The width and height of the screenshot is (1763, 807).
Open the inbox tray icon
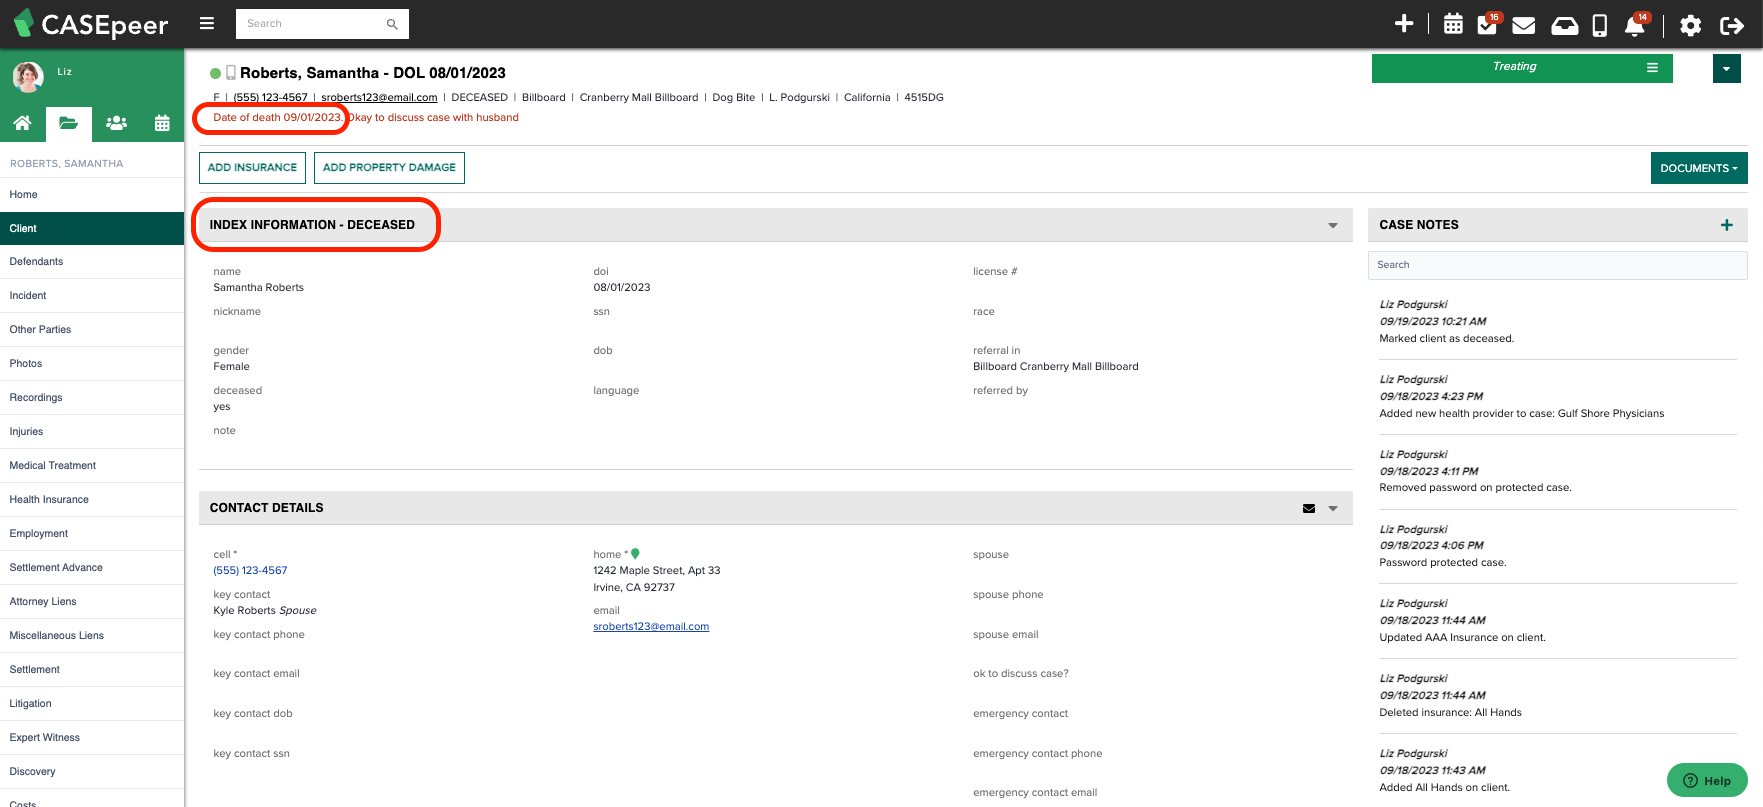(x=1565, y=26)
